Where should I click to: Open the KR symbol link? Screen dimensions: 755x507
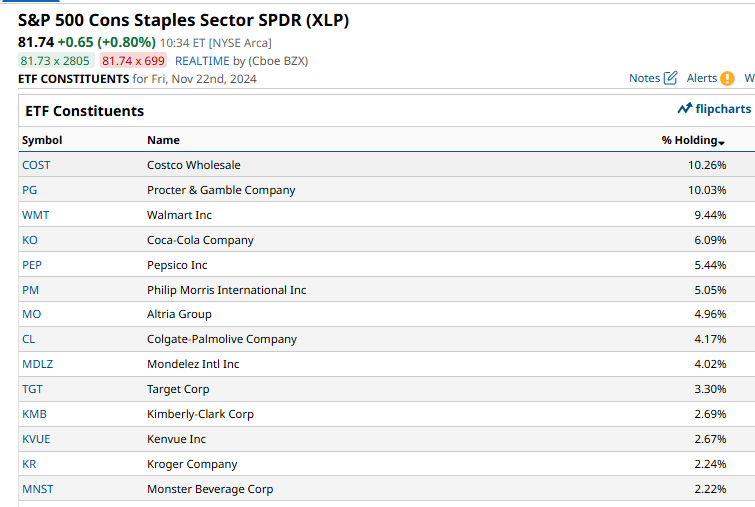pos(29,465)
